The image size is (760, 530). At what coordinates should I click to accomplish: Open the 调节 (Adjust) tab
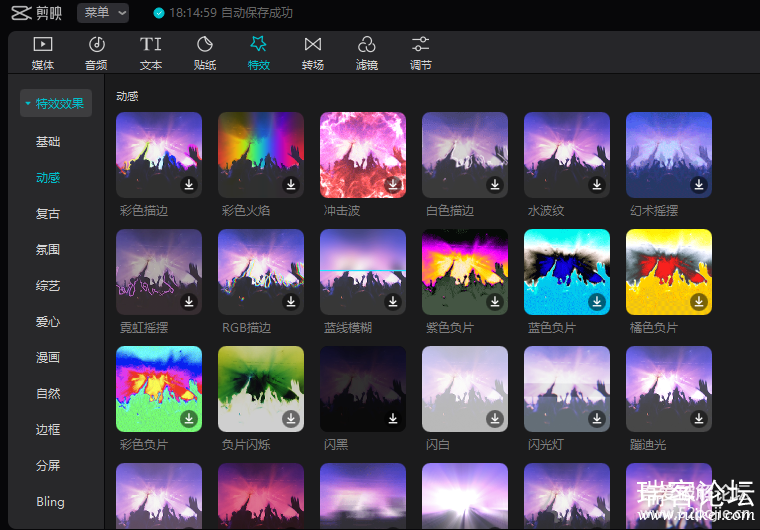[x=420, y=53]
